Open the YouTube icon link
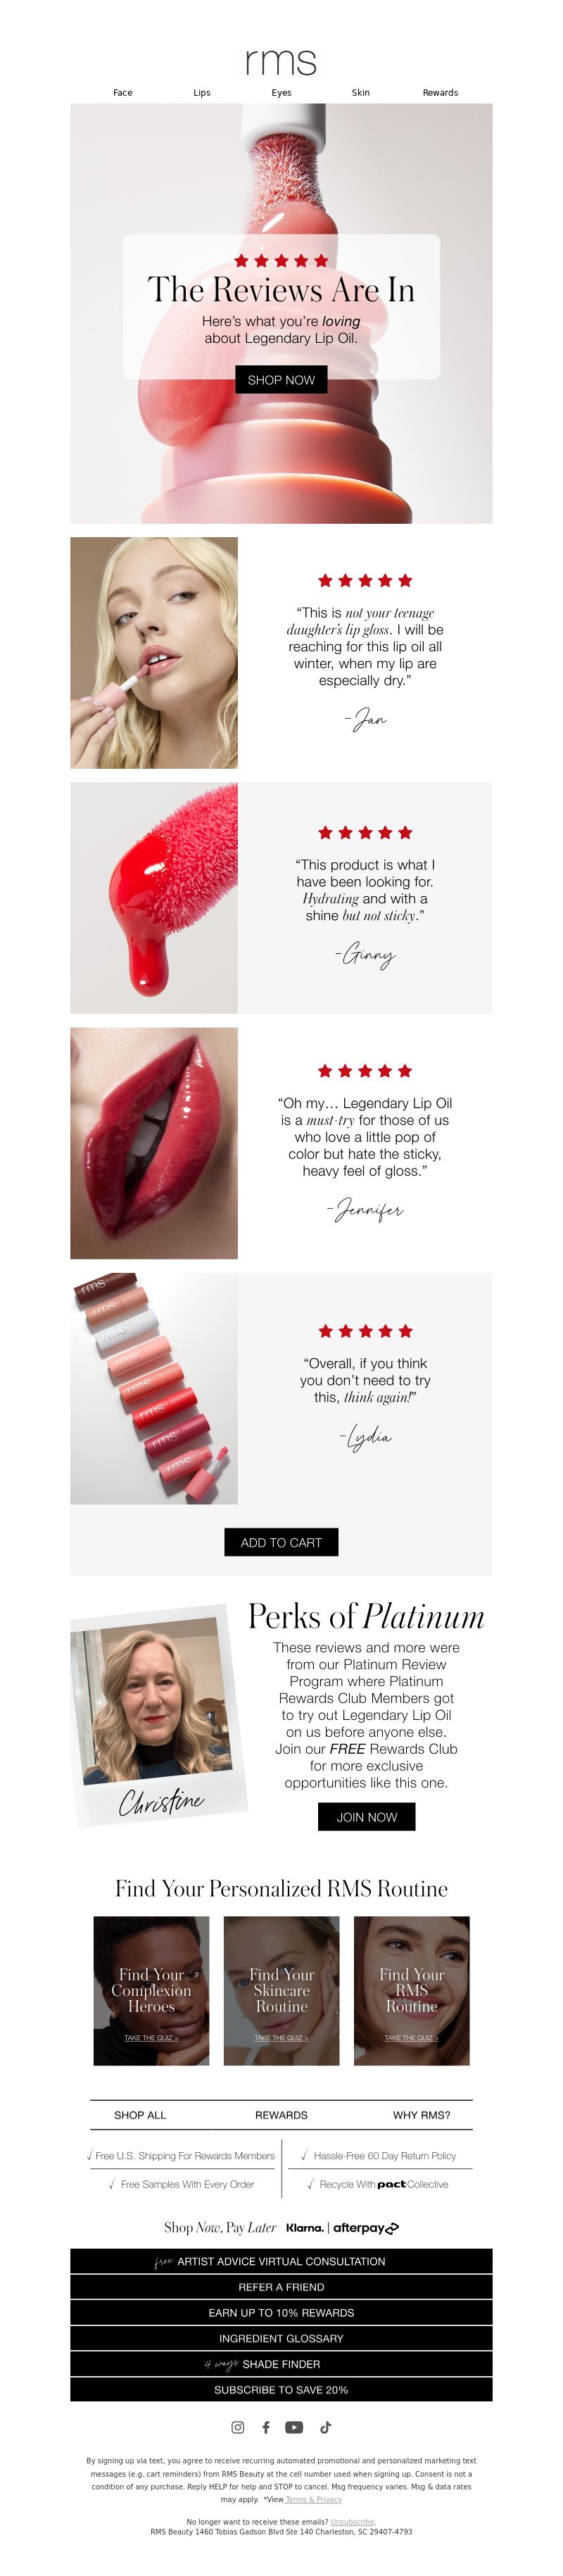563x2576 pixels. (294, 2427)
